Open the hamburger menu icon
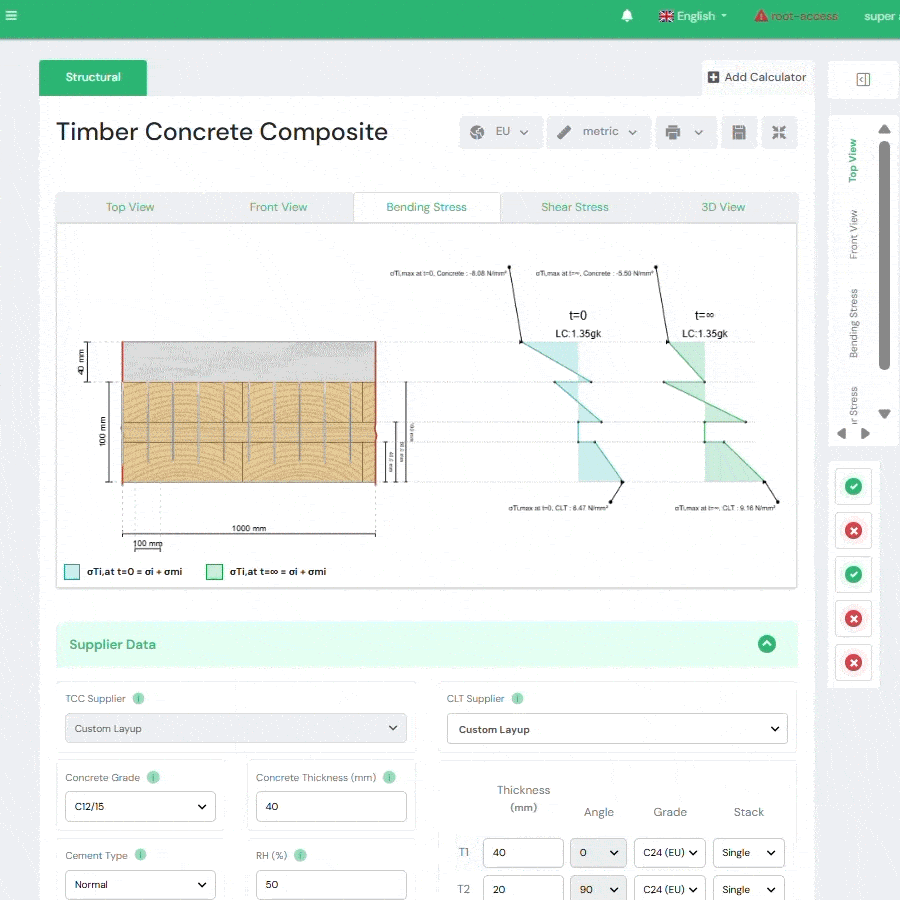The image size is (900, 900). [11, 16]
